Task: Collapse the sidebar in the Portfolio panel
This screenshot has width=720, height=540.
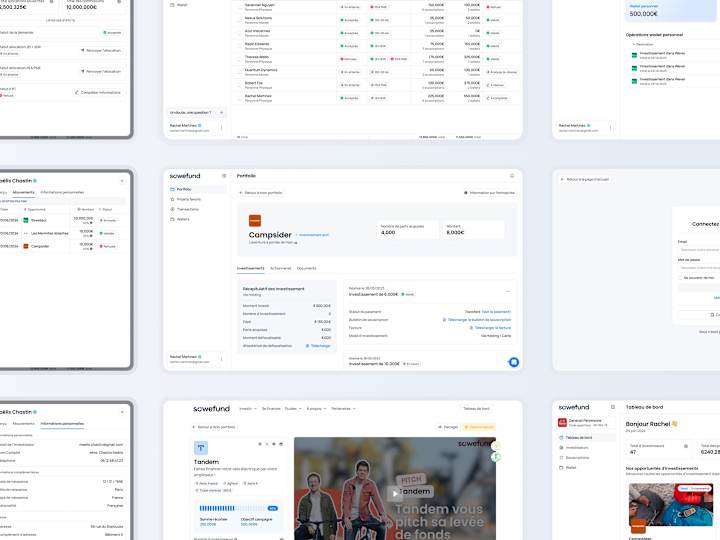Action: 224,176
